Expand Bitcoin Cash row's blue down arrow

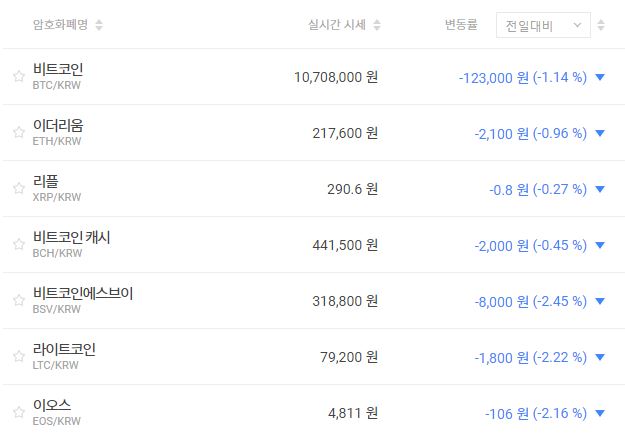coord(600,245)
